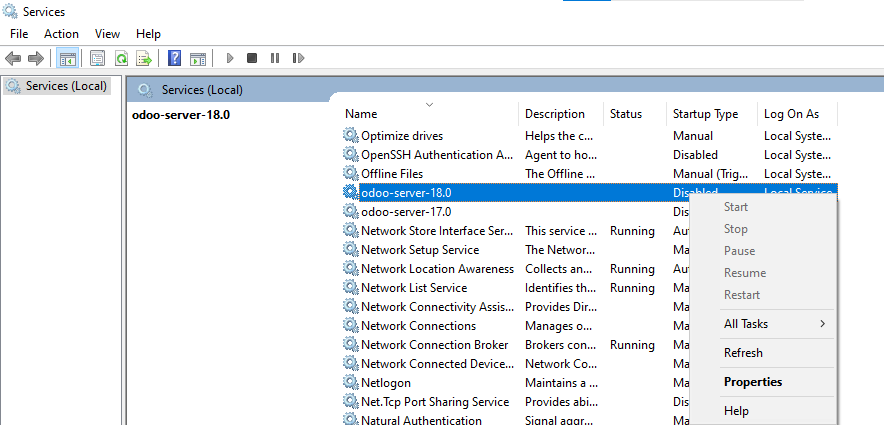Click the Show/Hide Action Pane icon
The image size is (884, 425).
[198, 58]
